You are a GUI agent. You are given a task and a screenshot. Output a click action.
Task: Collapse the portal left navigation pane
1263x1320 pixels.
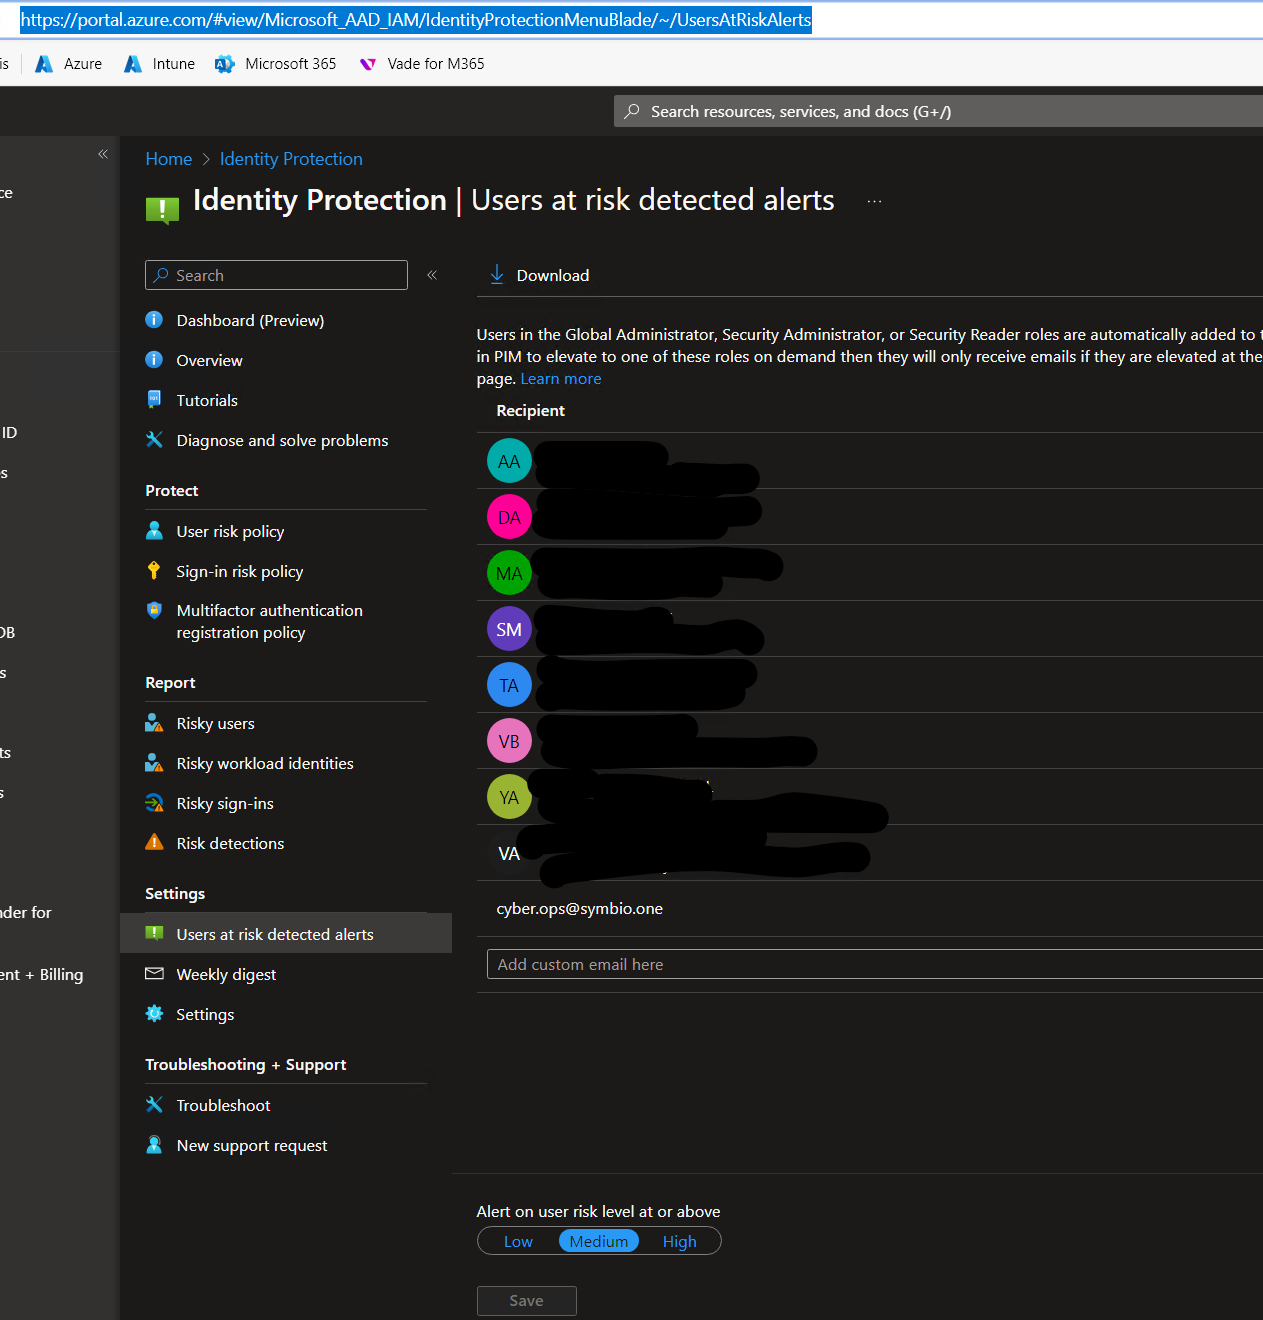pyautogui.click(x=102, y=154)
